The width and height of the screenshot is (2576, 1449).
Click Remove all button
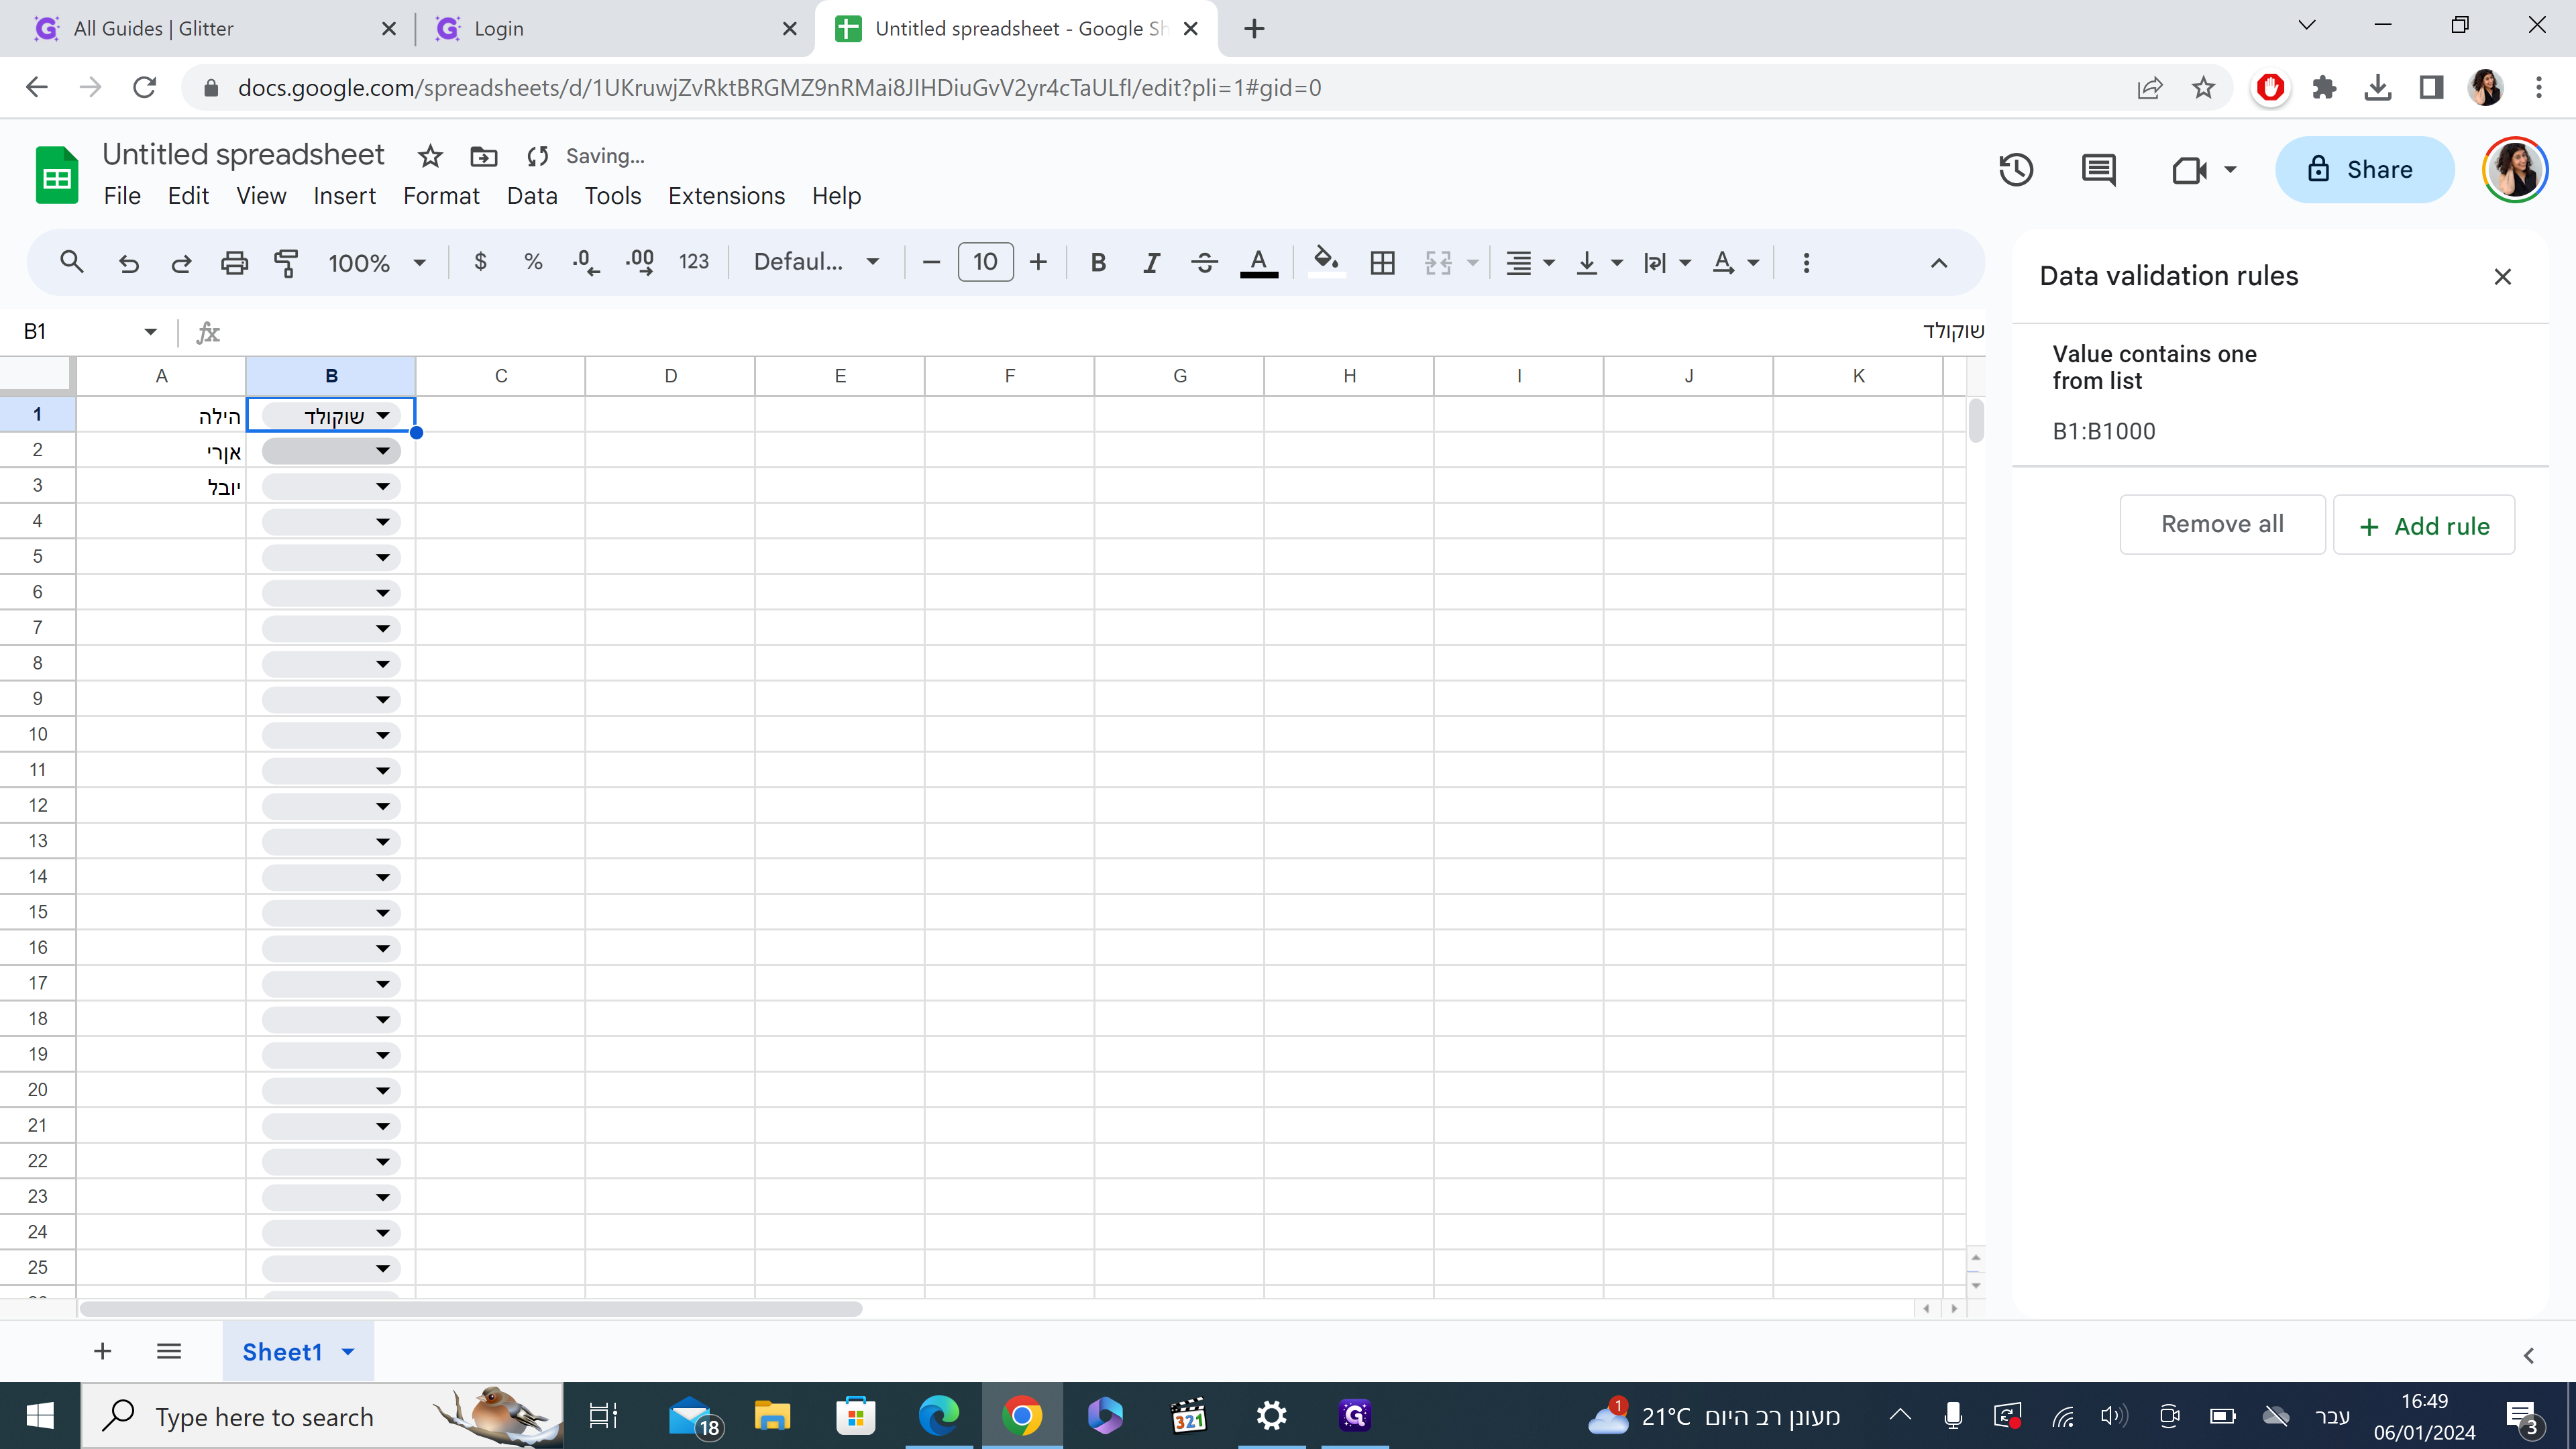(x=2222, y=524)
